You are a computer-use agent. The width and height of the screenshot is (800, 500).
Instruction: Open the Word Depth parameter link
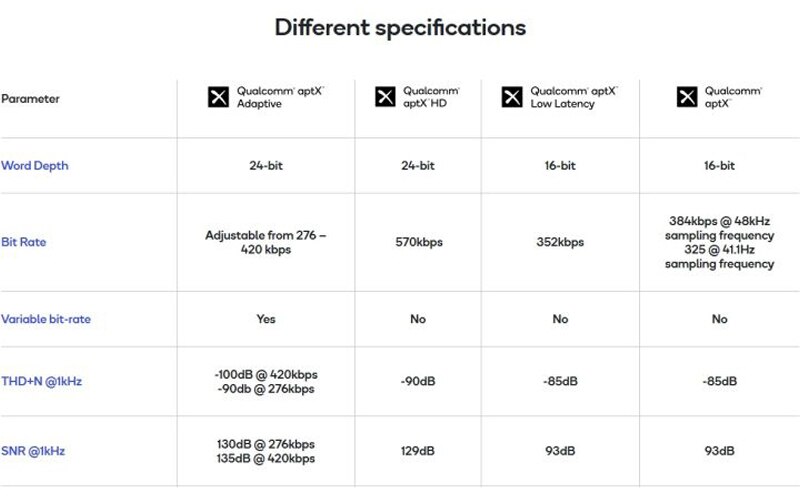[35, 165]
